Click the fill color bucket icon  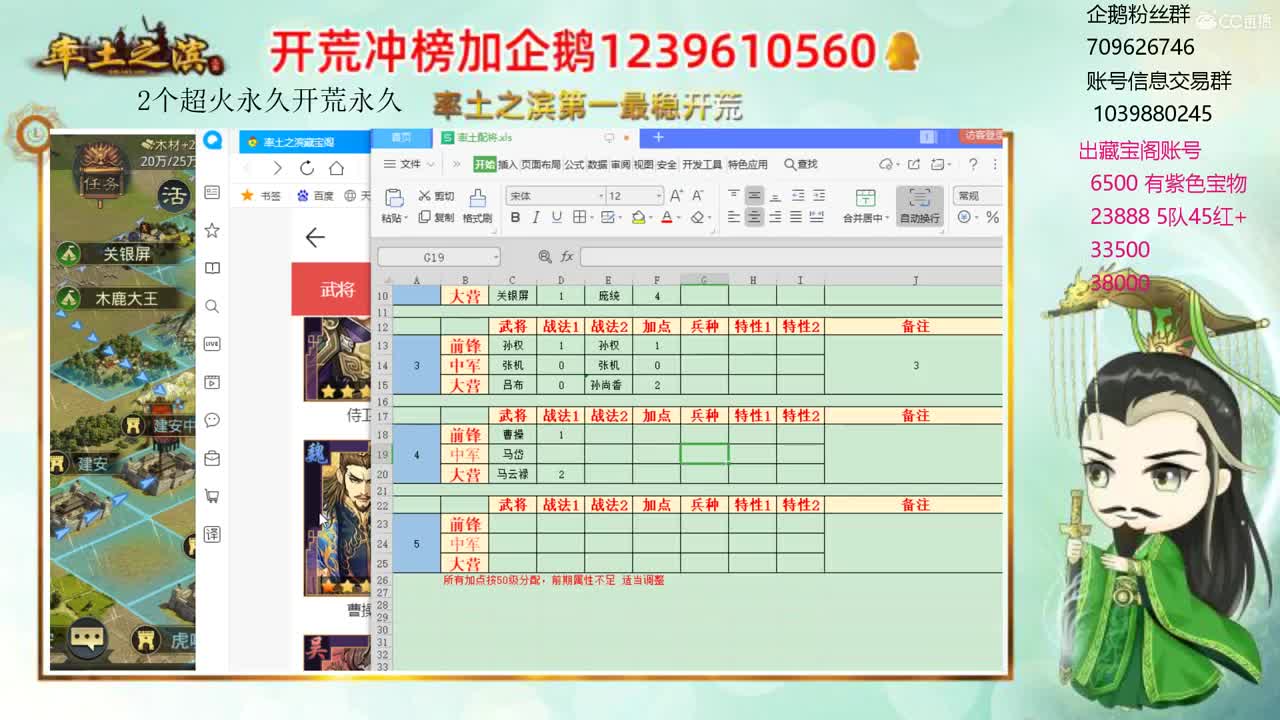tap(638, 217)
